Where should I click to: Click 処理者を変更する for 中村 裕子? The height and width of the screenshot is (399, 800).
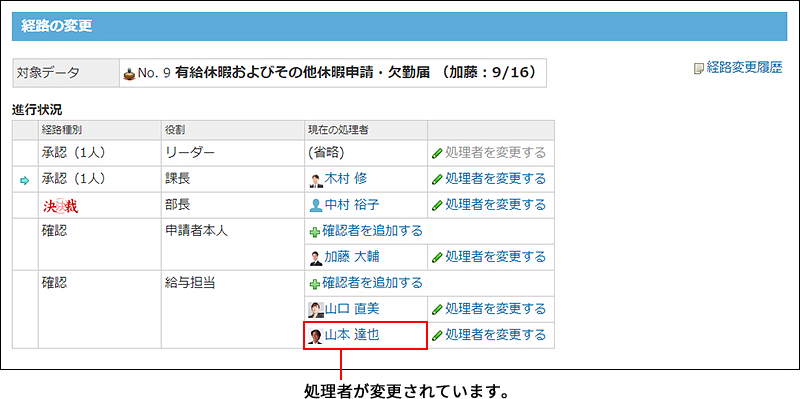(x=495, y=205)
